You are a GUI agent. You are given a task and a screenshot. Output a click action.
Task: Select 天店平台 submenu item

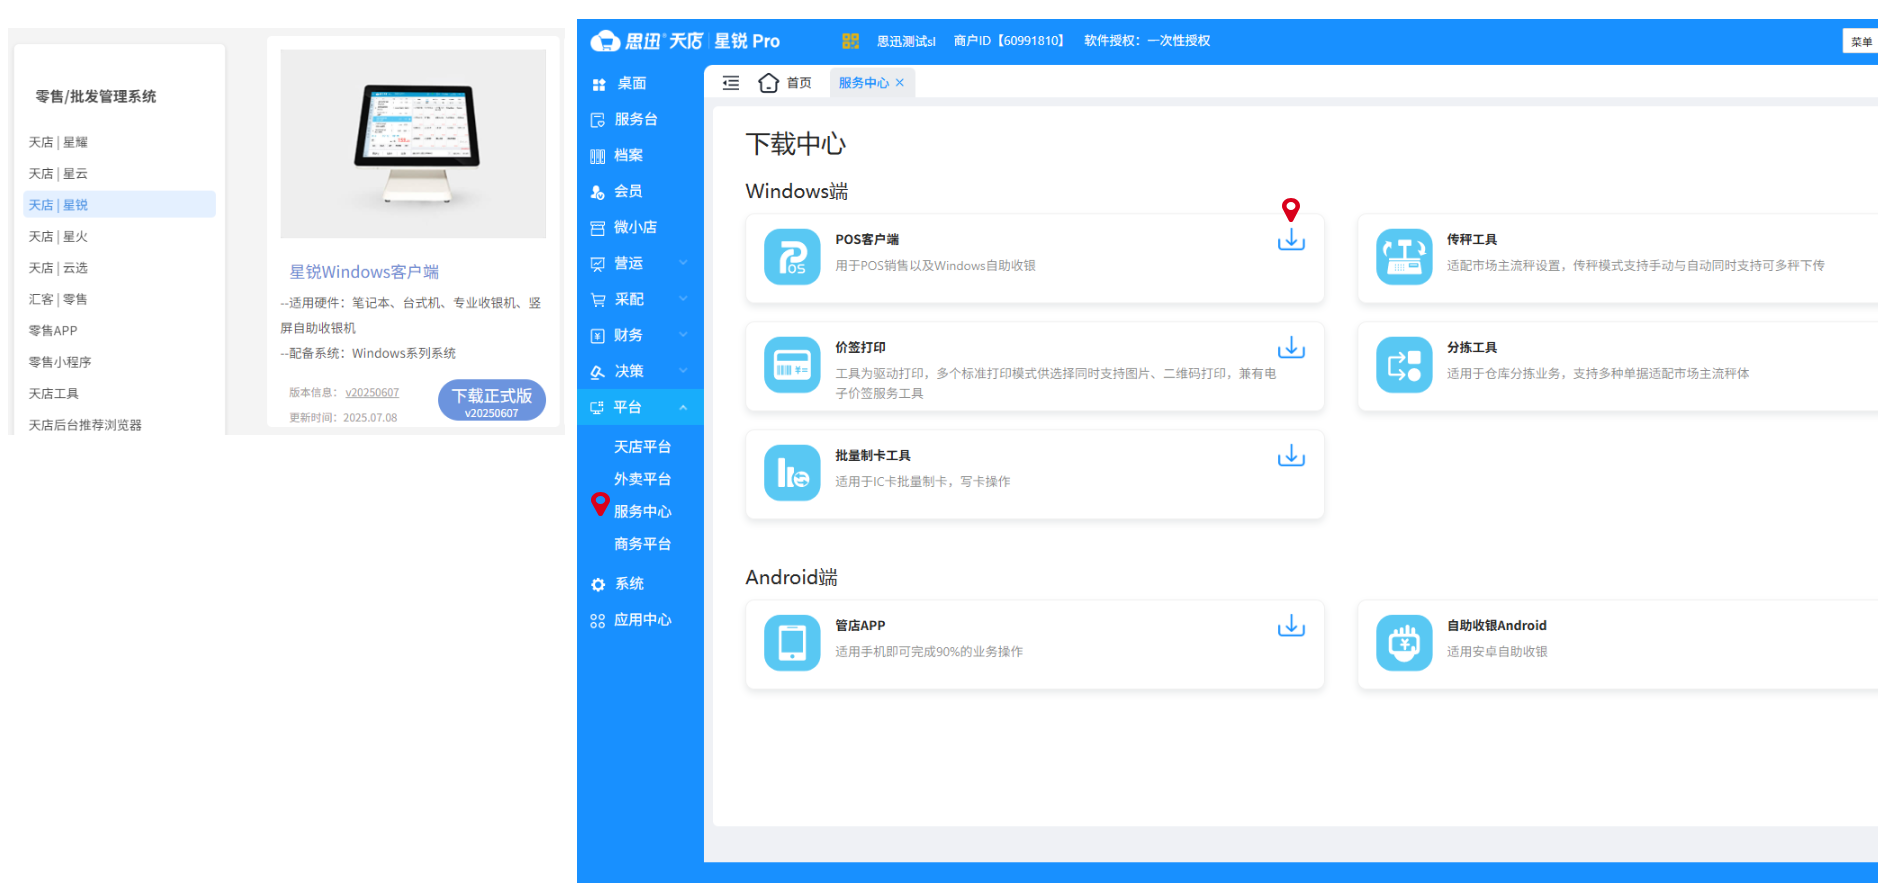click(x=642, y=447)
